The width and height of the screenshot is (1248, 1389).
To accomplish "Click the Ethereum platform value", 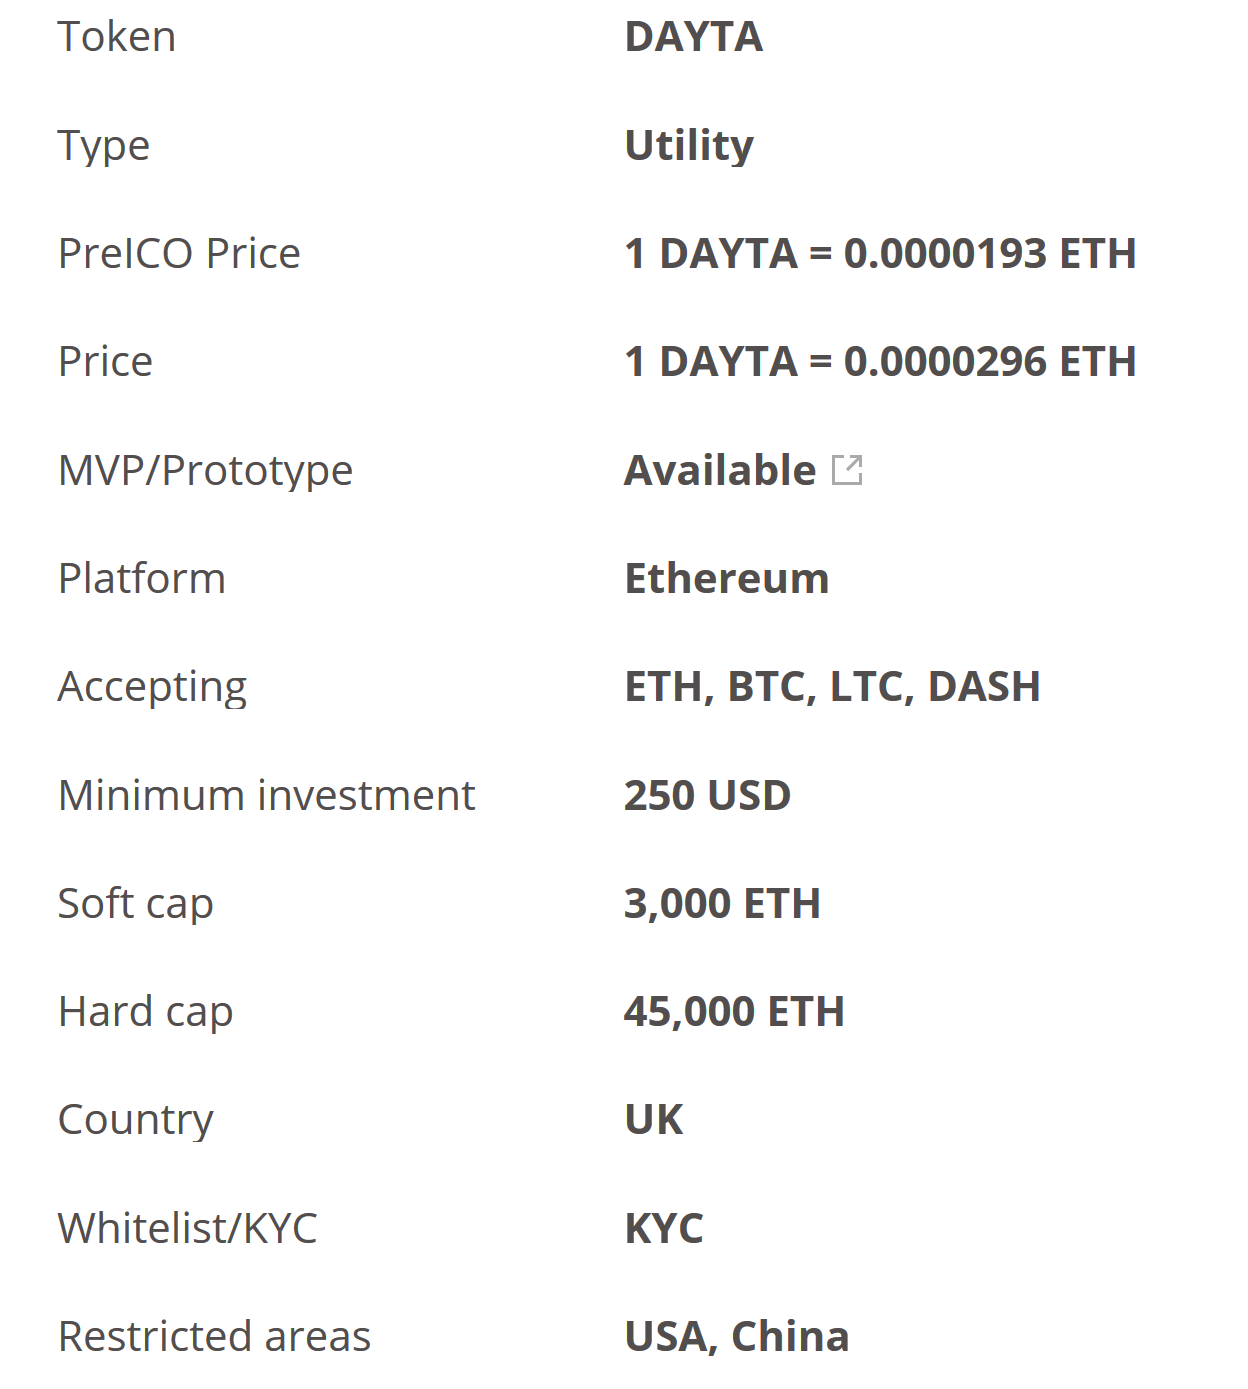I will tap(727, 579).
